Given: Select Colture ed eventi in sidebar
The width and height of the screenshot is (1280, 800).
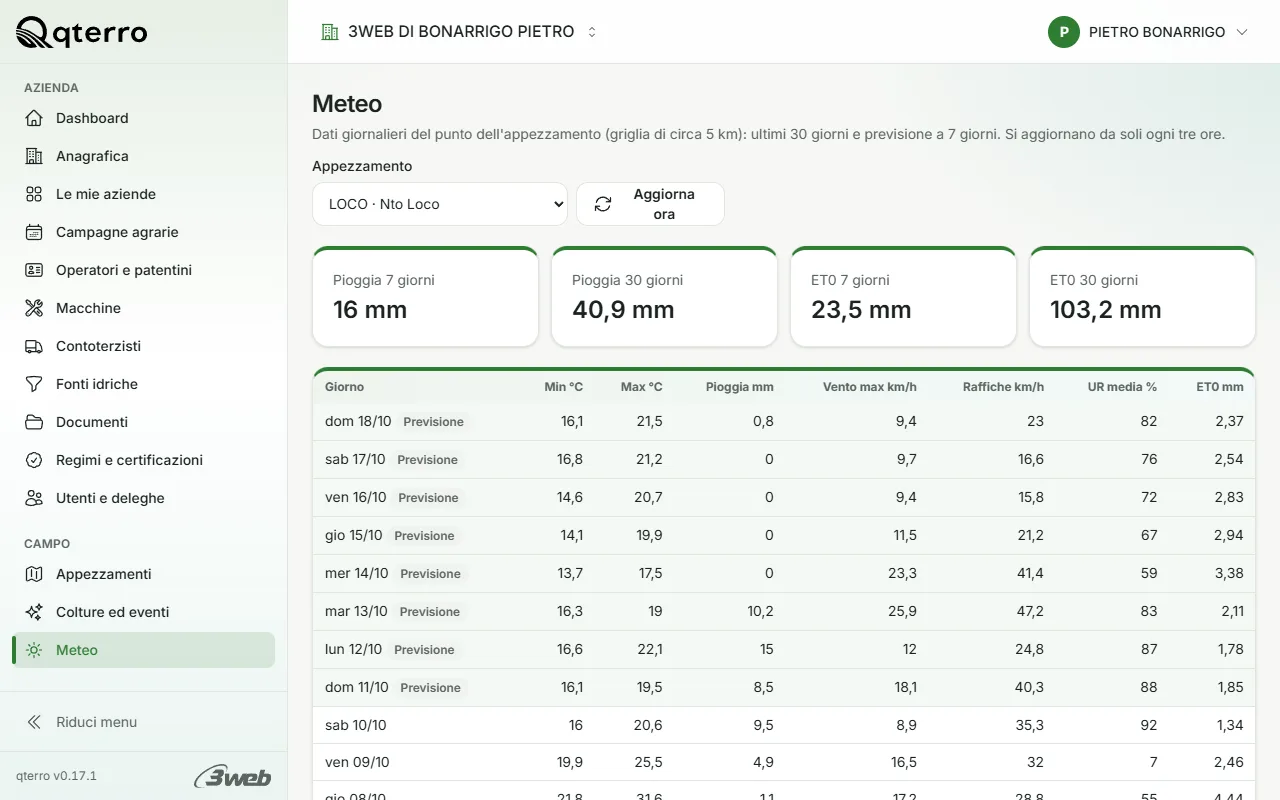Looking at the screenshot, I should click(x=144, y=612).
